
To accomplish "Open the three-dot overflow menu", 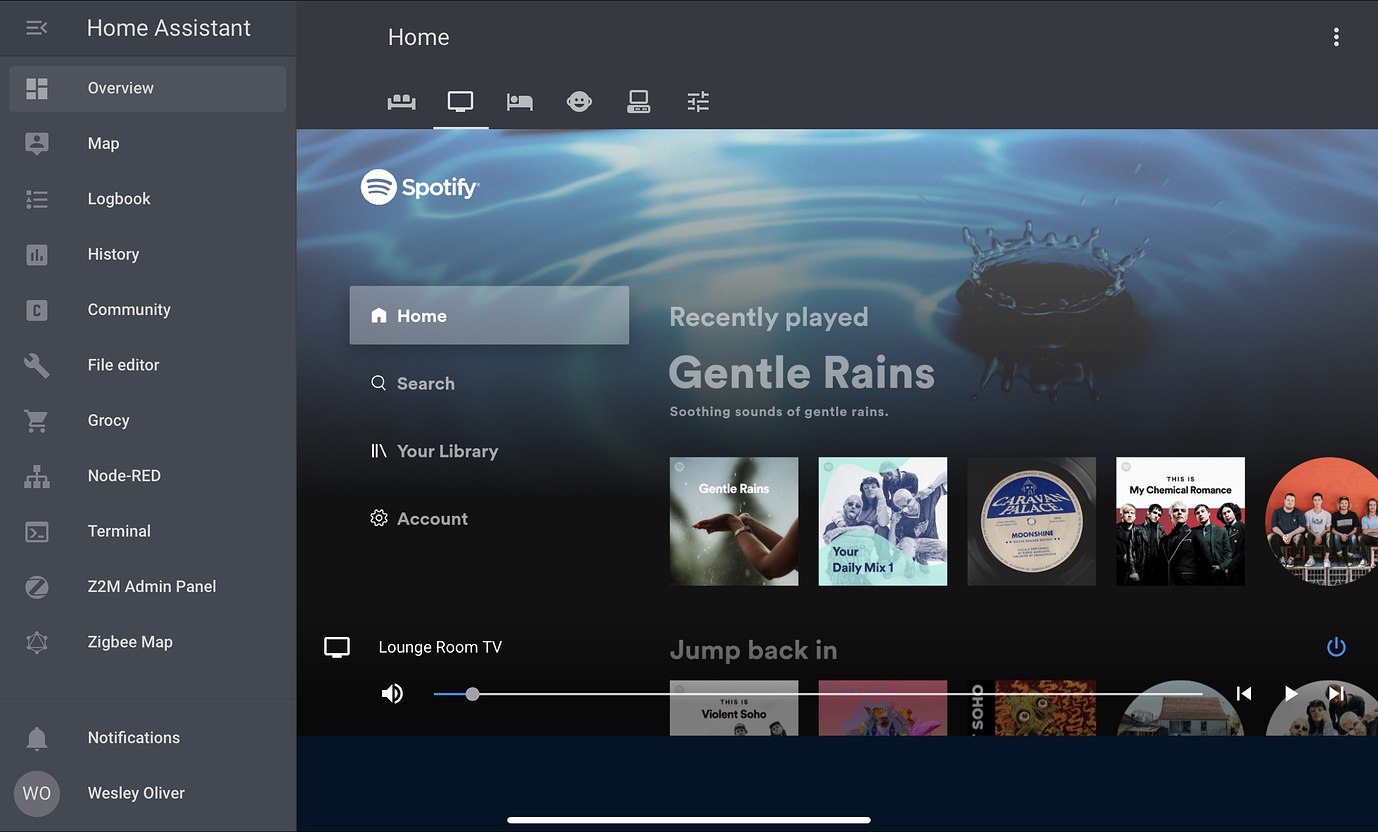I will pyautogui.click(x=1336, y=37).
